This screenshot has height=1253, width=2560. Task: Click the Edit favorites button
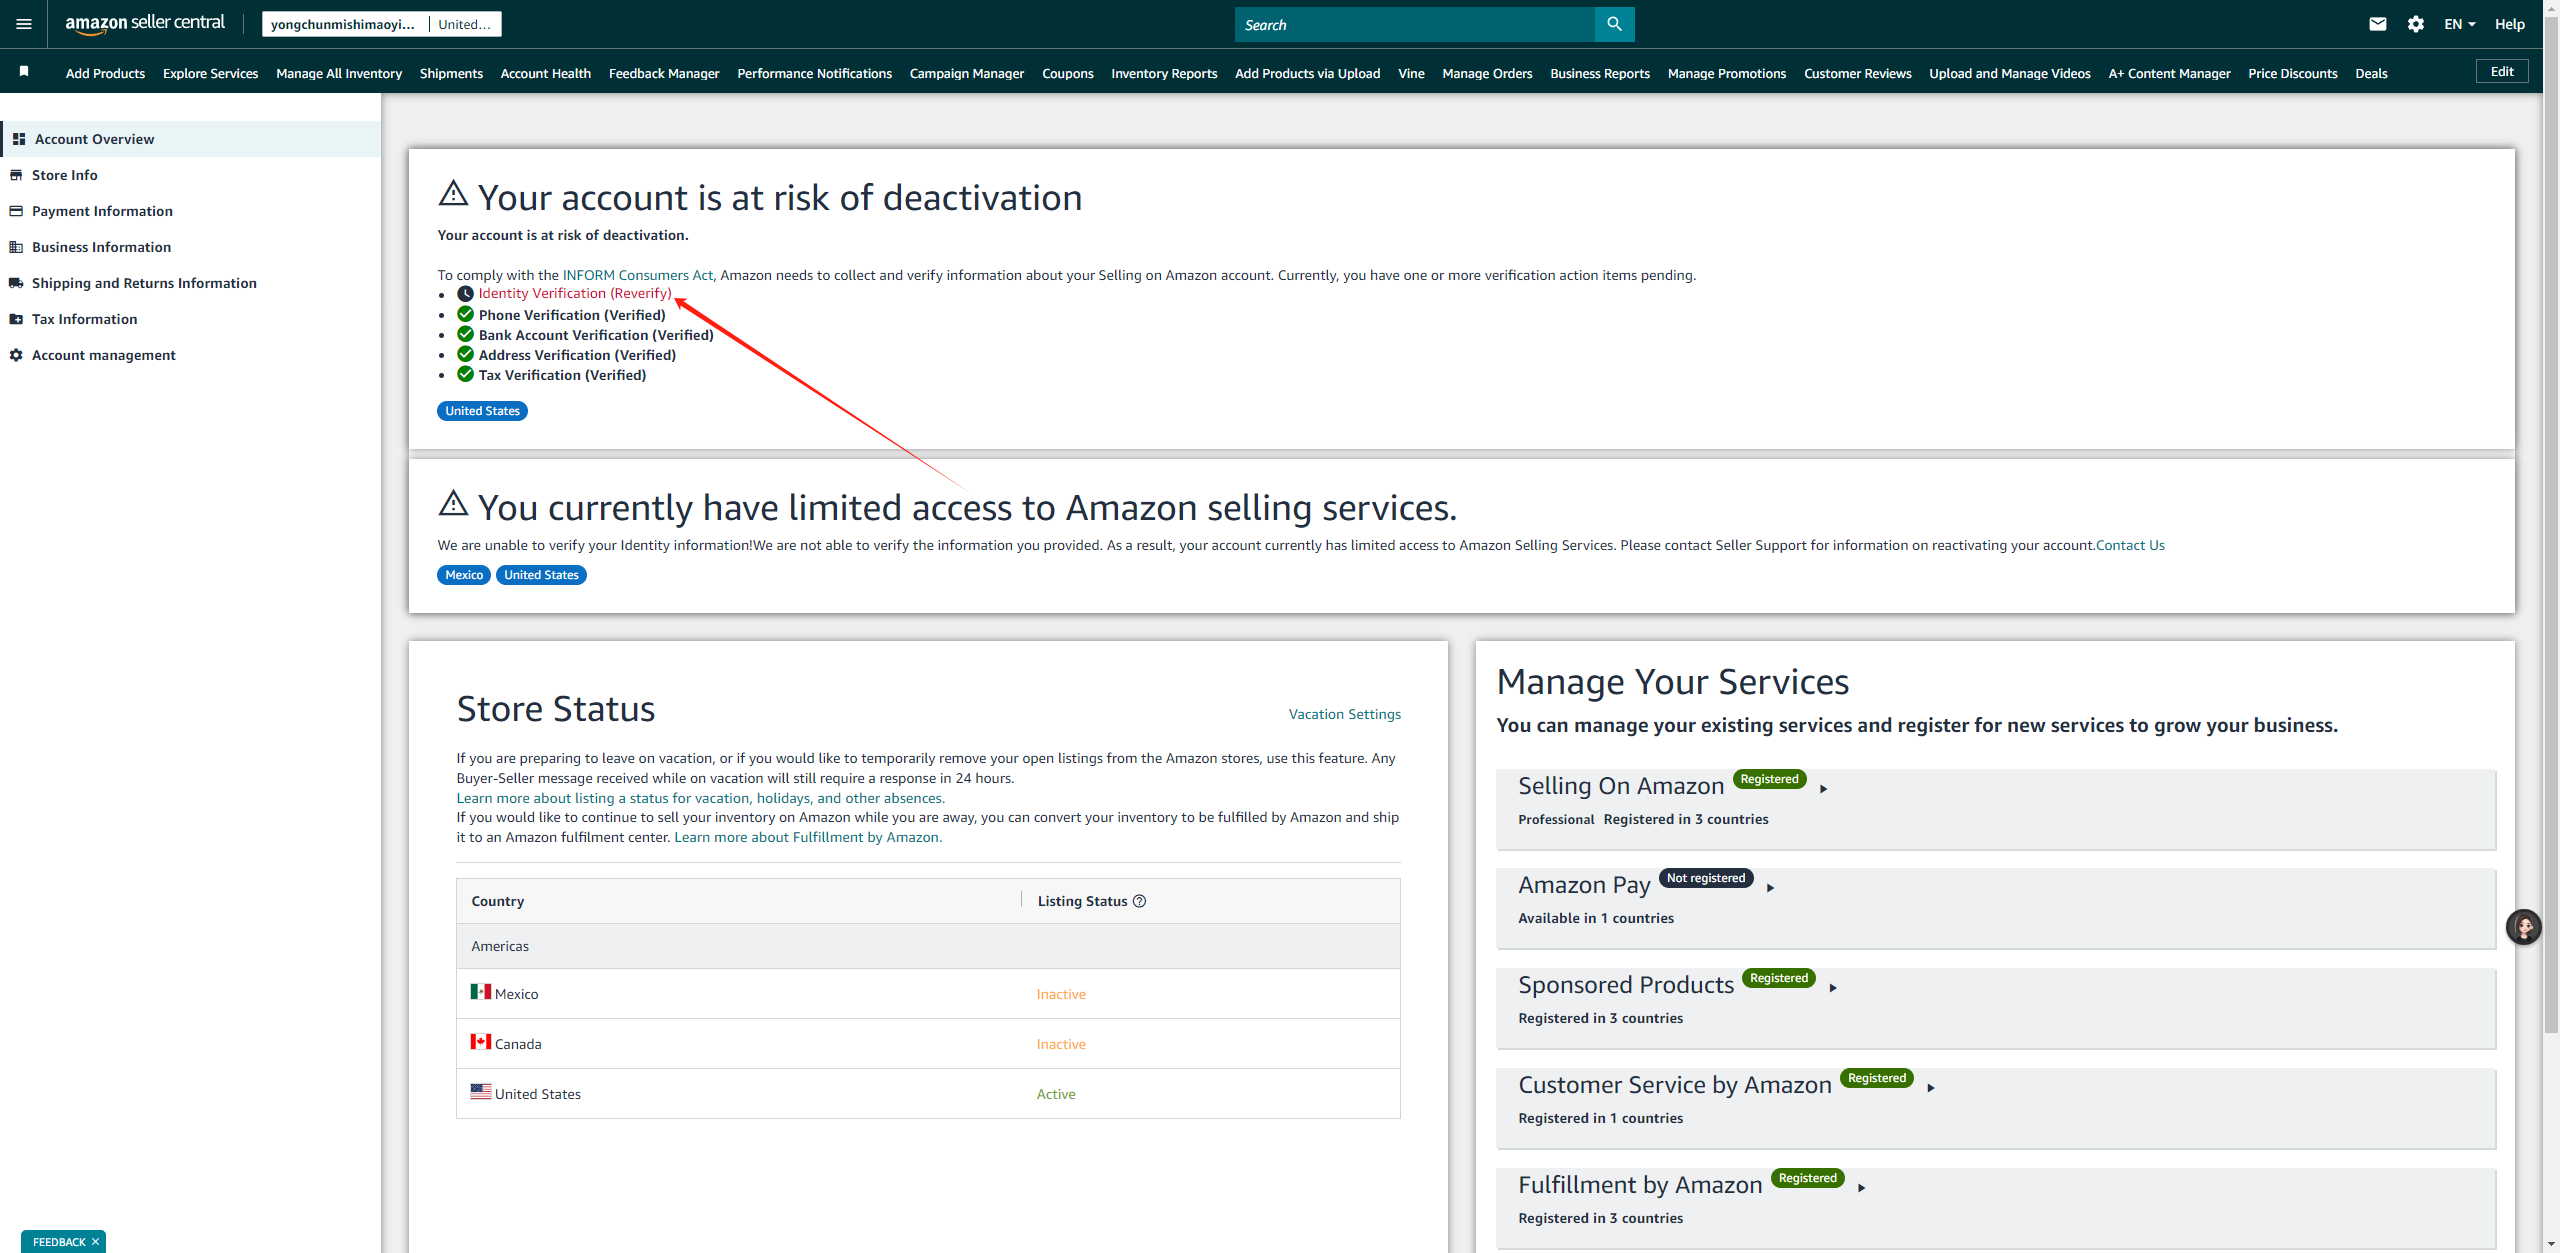click(x=2502, y=71)
